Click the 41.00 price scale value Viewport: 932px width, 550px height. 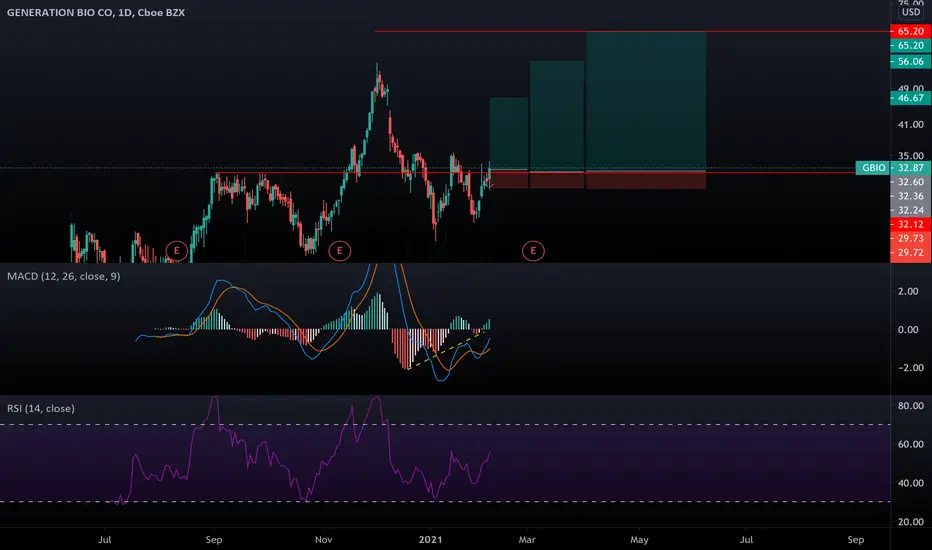tap(911, 125)
